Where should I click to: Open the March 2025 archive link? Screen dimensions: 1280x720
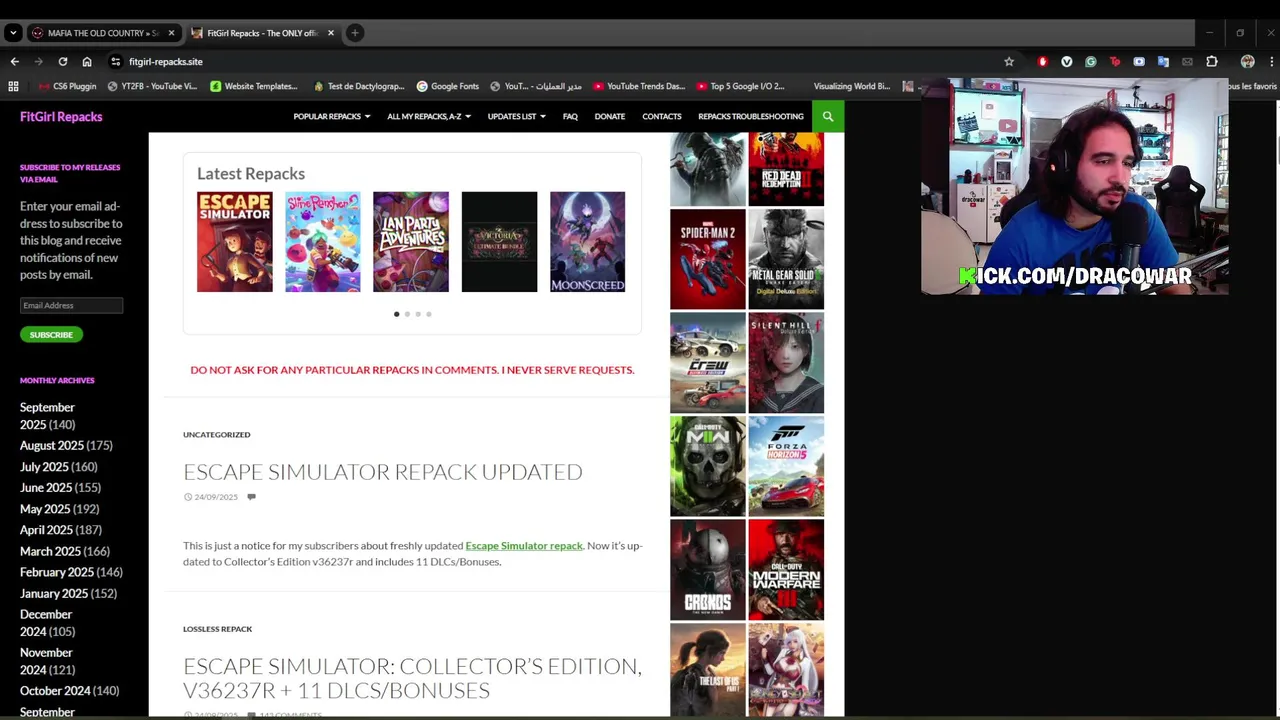click(x=50, y=552)
